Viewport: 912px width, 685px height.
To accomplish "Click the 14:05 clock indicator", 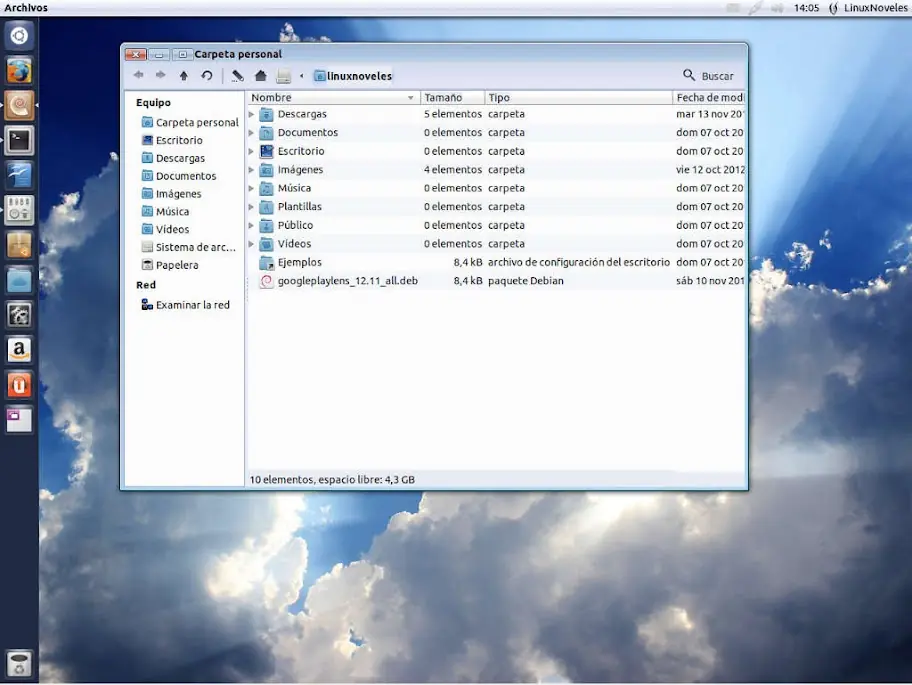I will tap(806, 8).
